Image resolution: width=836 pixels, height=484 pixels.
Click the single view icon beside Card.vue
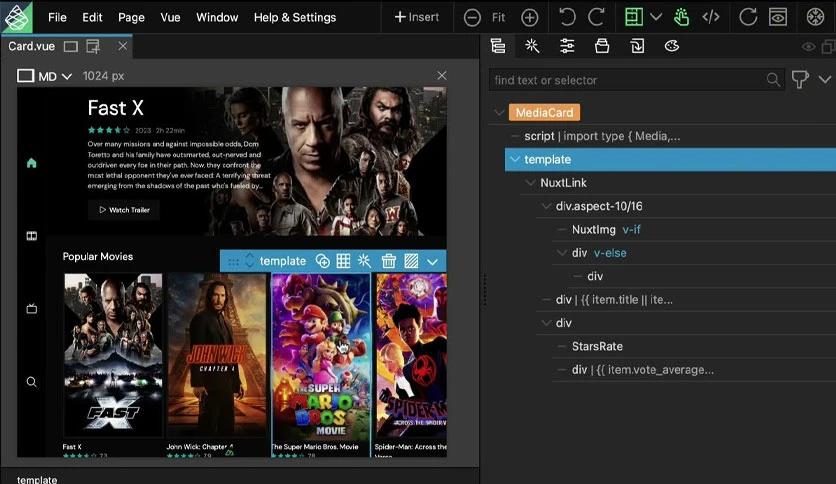70,46
